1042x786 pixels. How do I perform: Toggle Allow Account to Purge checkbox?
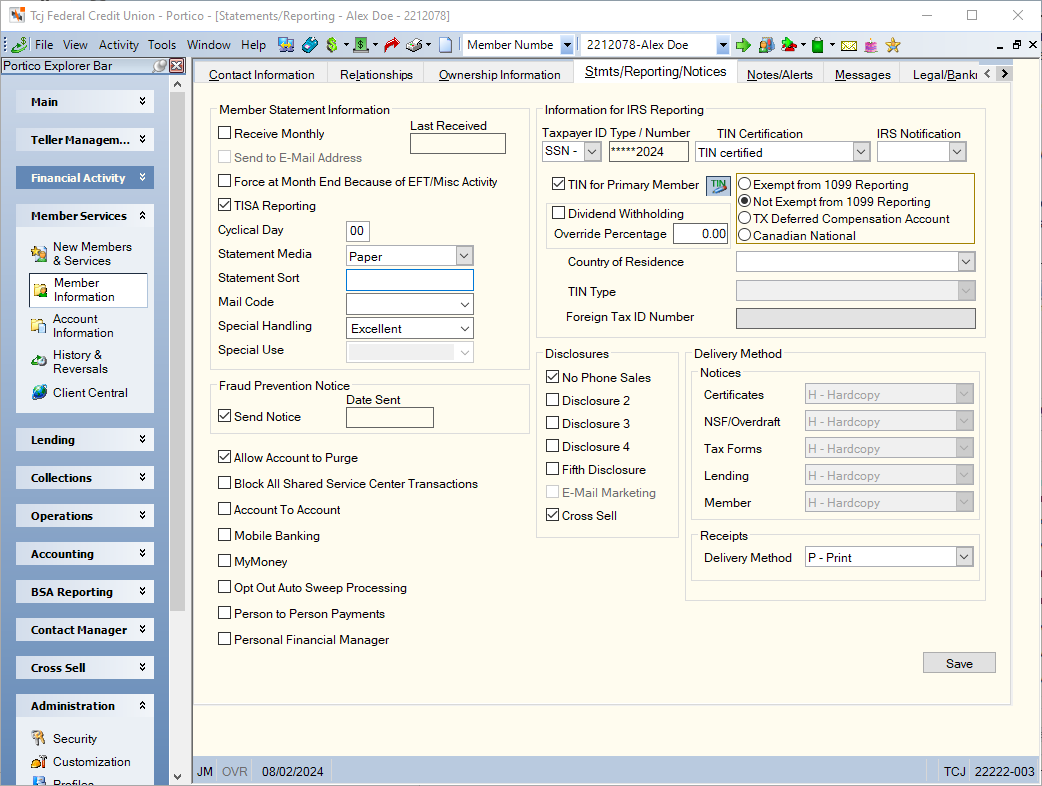pos(225,457)
